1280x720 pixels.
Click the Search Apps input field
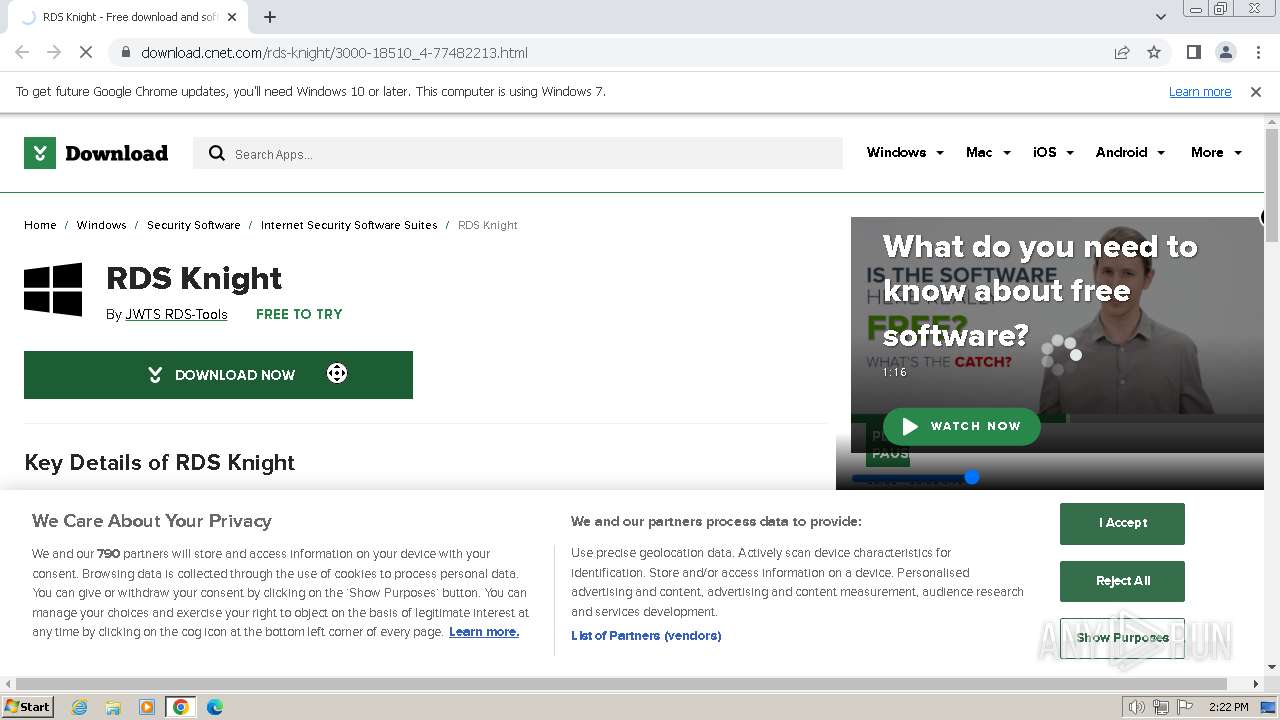pyautogui.click(x=518, y=153)
